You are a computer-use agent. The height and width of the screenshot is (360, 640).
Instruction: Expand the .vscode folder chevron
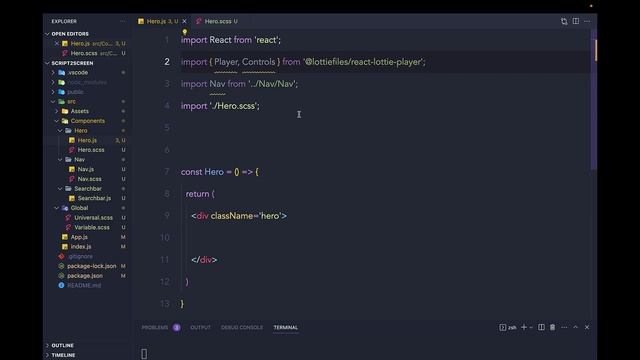tap(53, 72)
